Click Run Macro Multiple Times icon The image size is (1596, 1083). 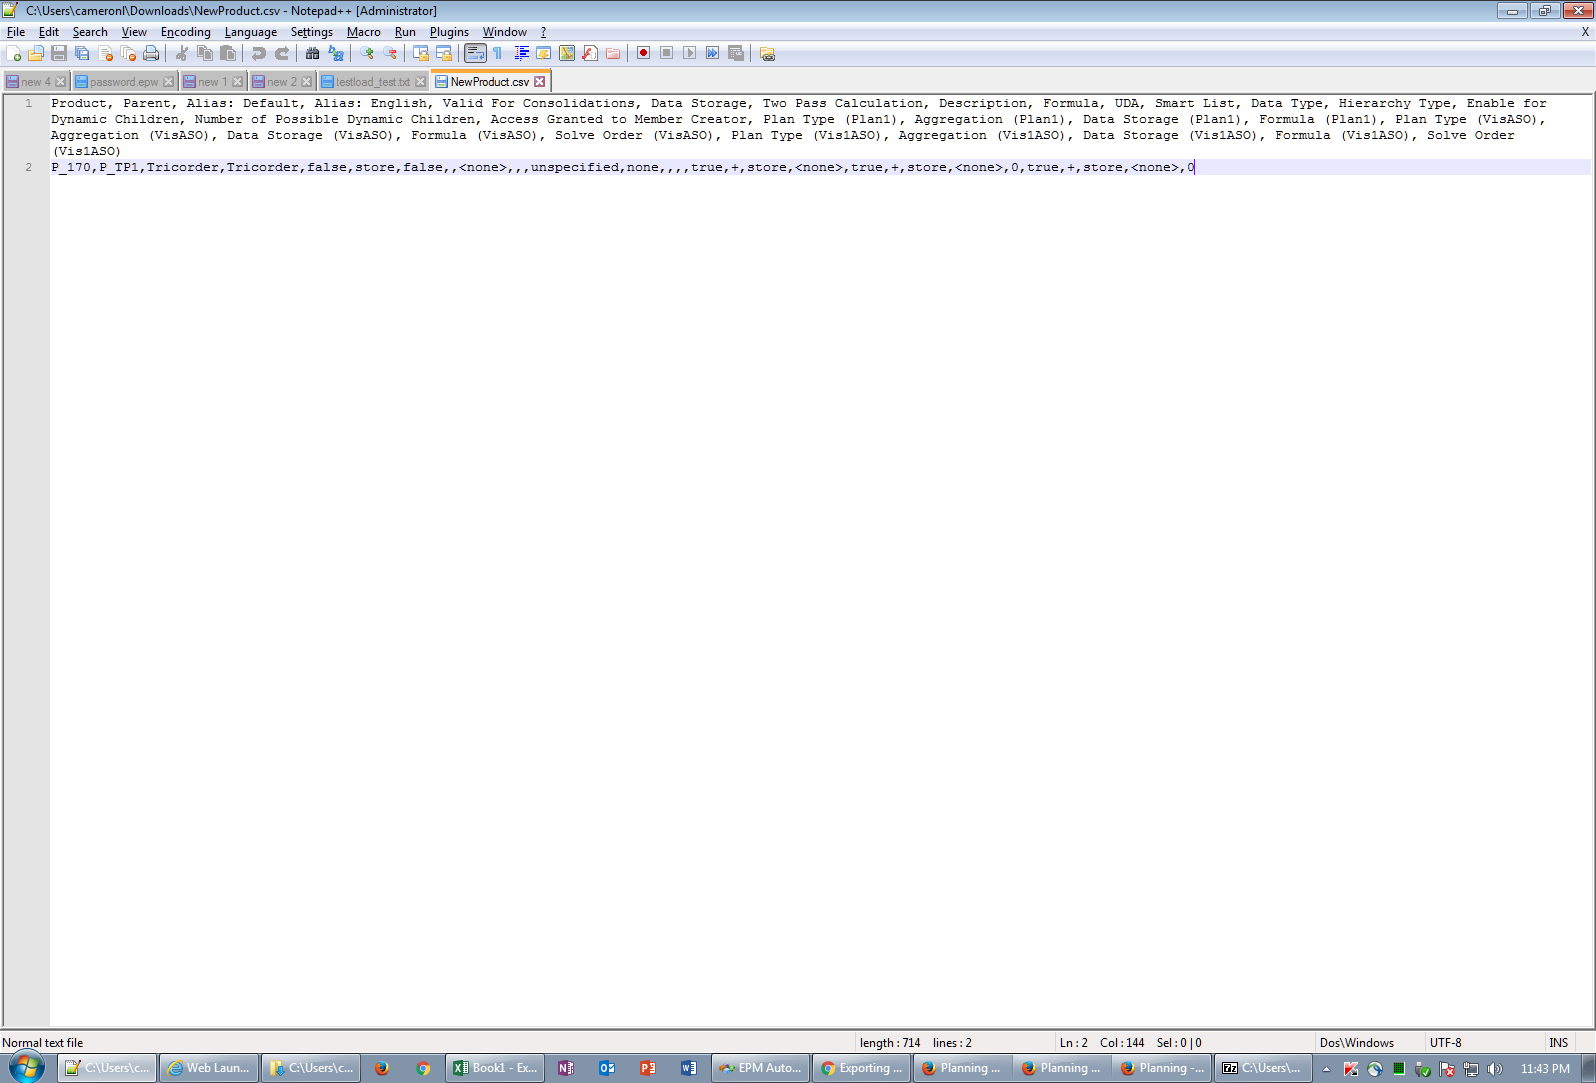713,53
